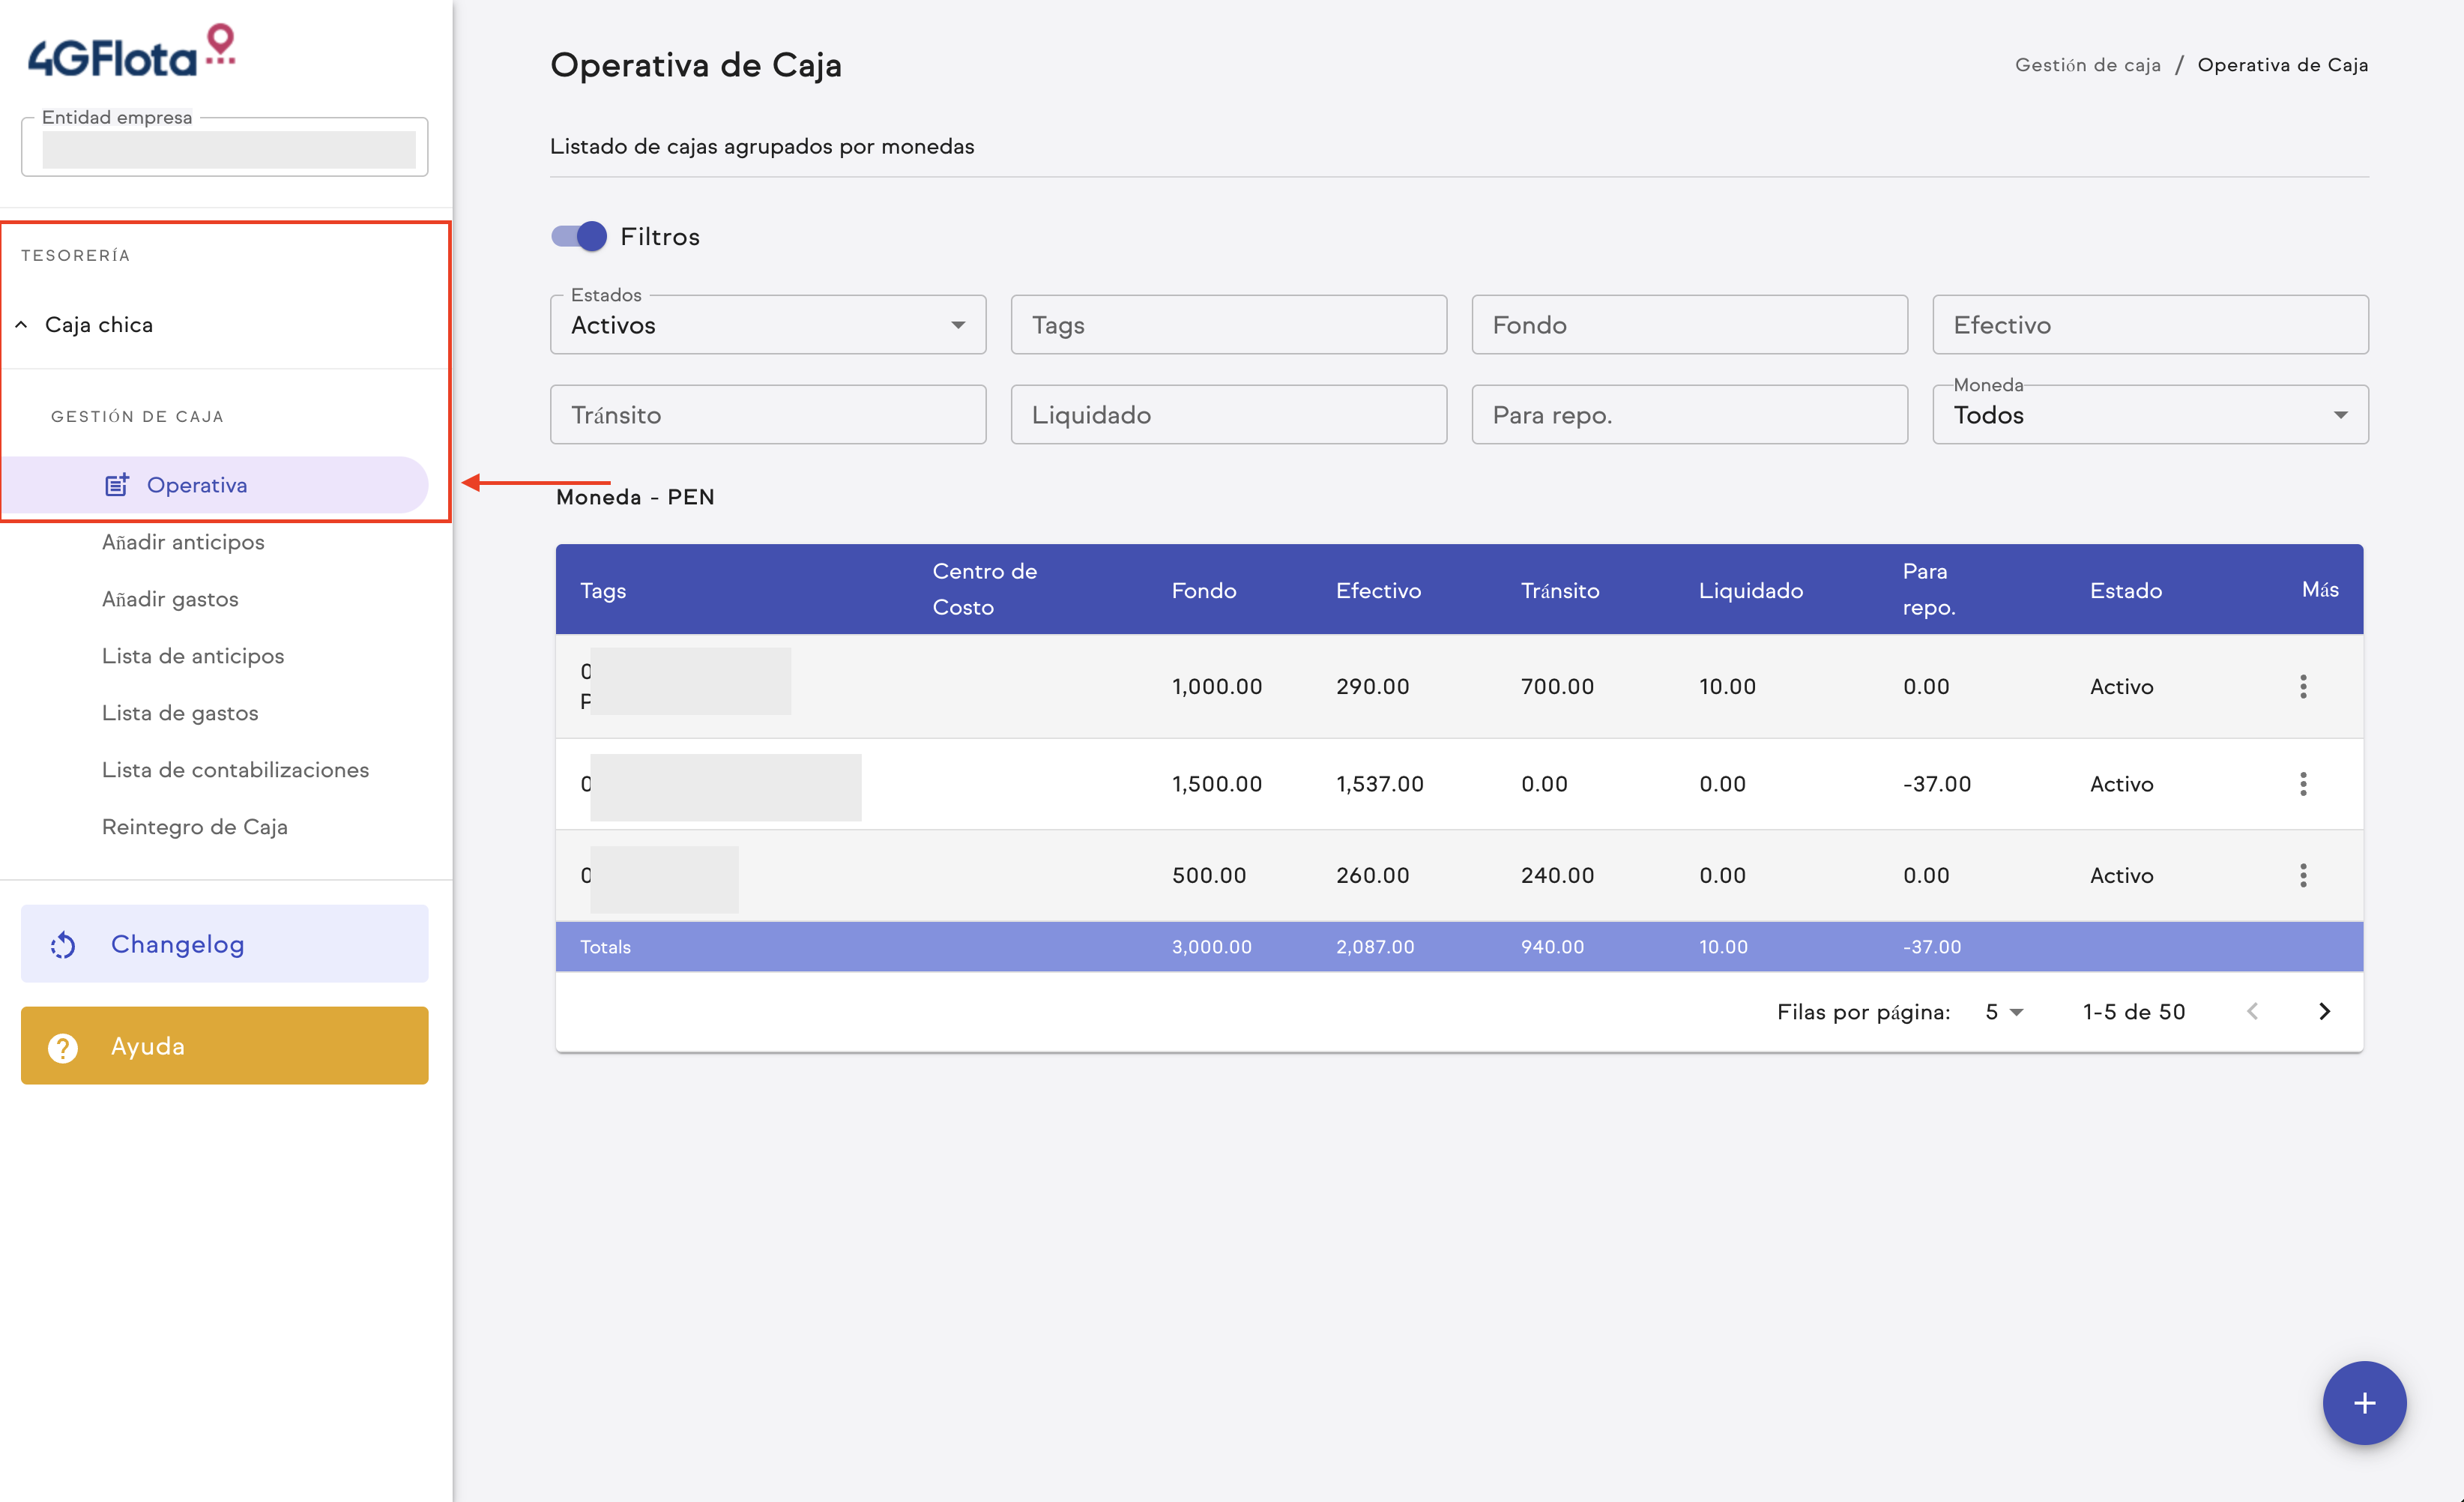The width and height of the screenshot is (2464, 1502).
Task: Open more options for the 500.00 fondo row
Action: (2303, 875)
